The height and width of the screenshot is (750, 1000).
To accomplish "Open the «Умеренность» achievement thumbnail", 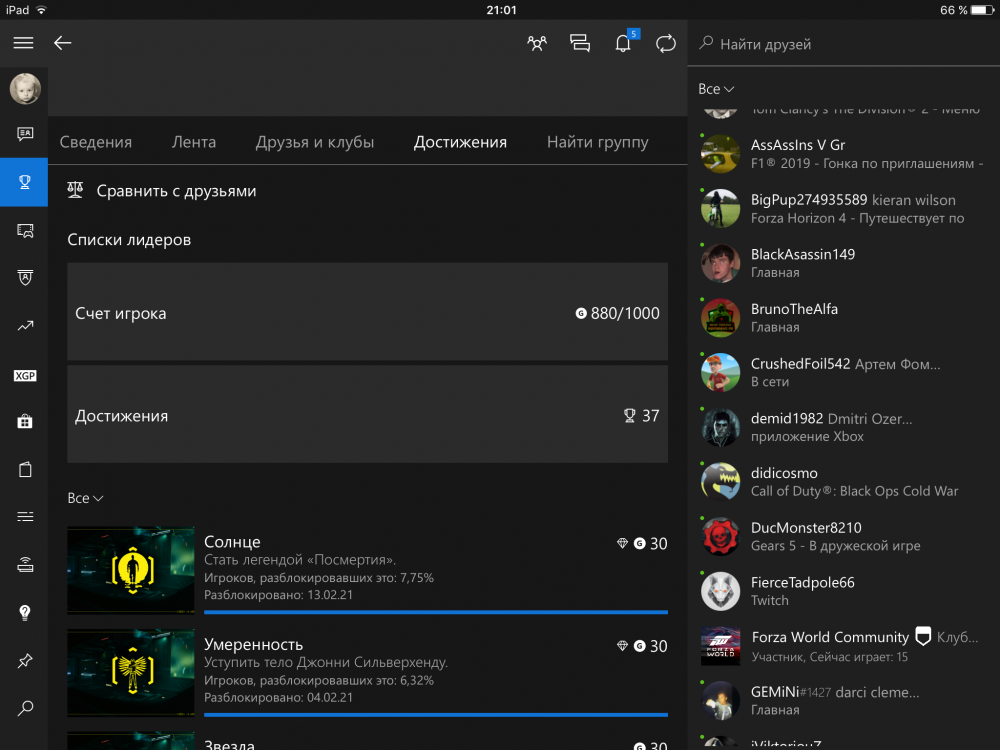I will (x=131, y=672).
